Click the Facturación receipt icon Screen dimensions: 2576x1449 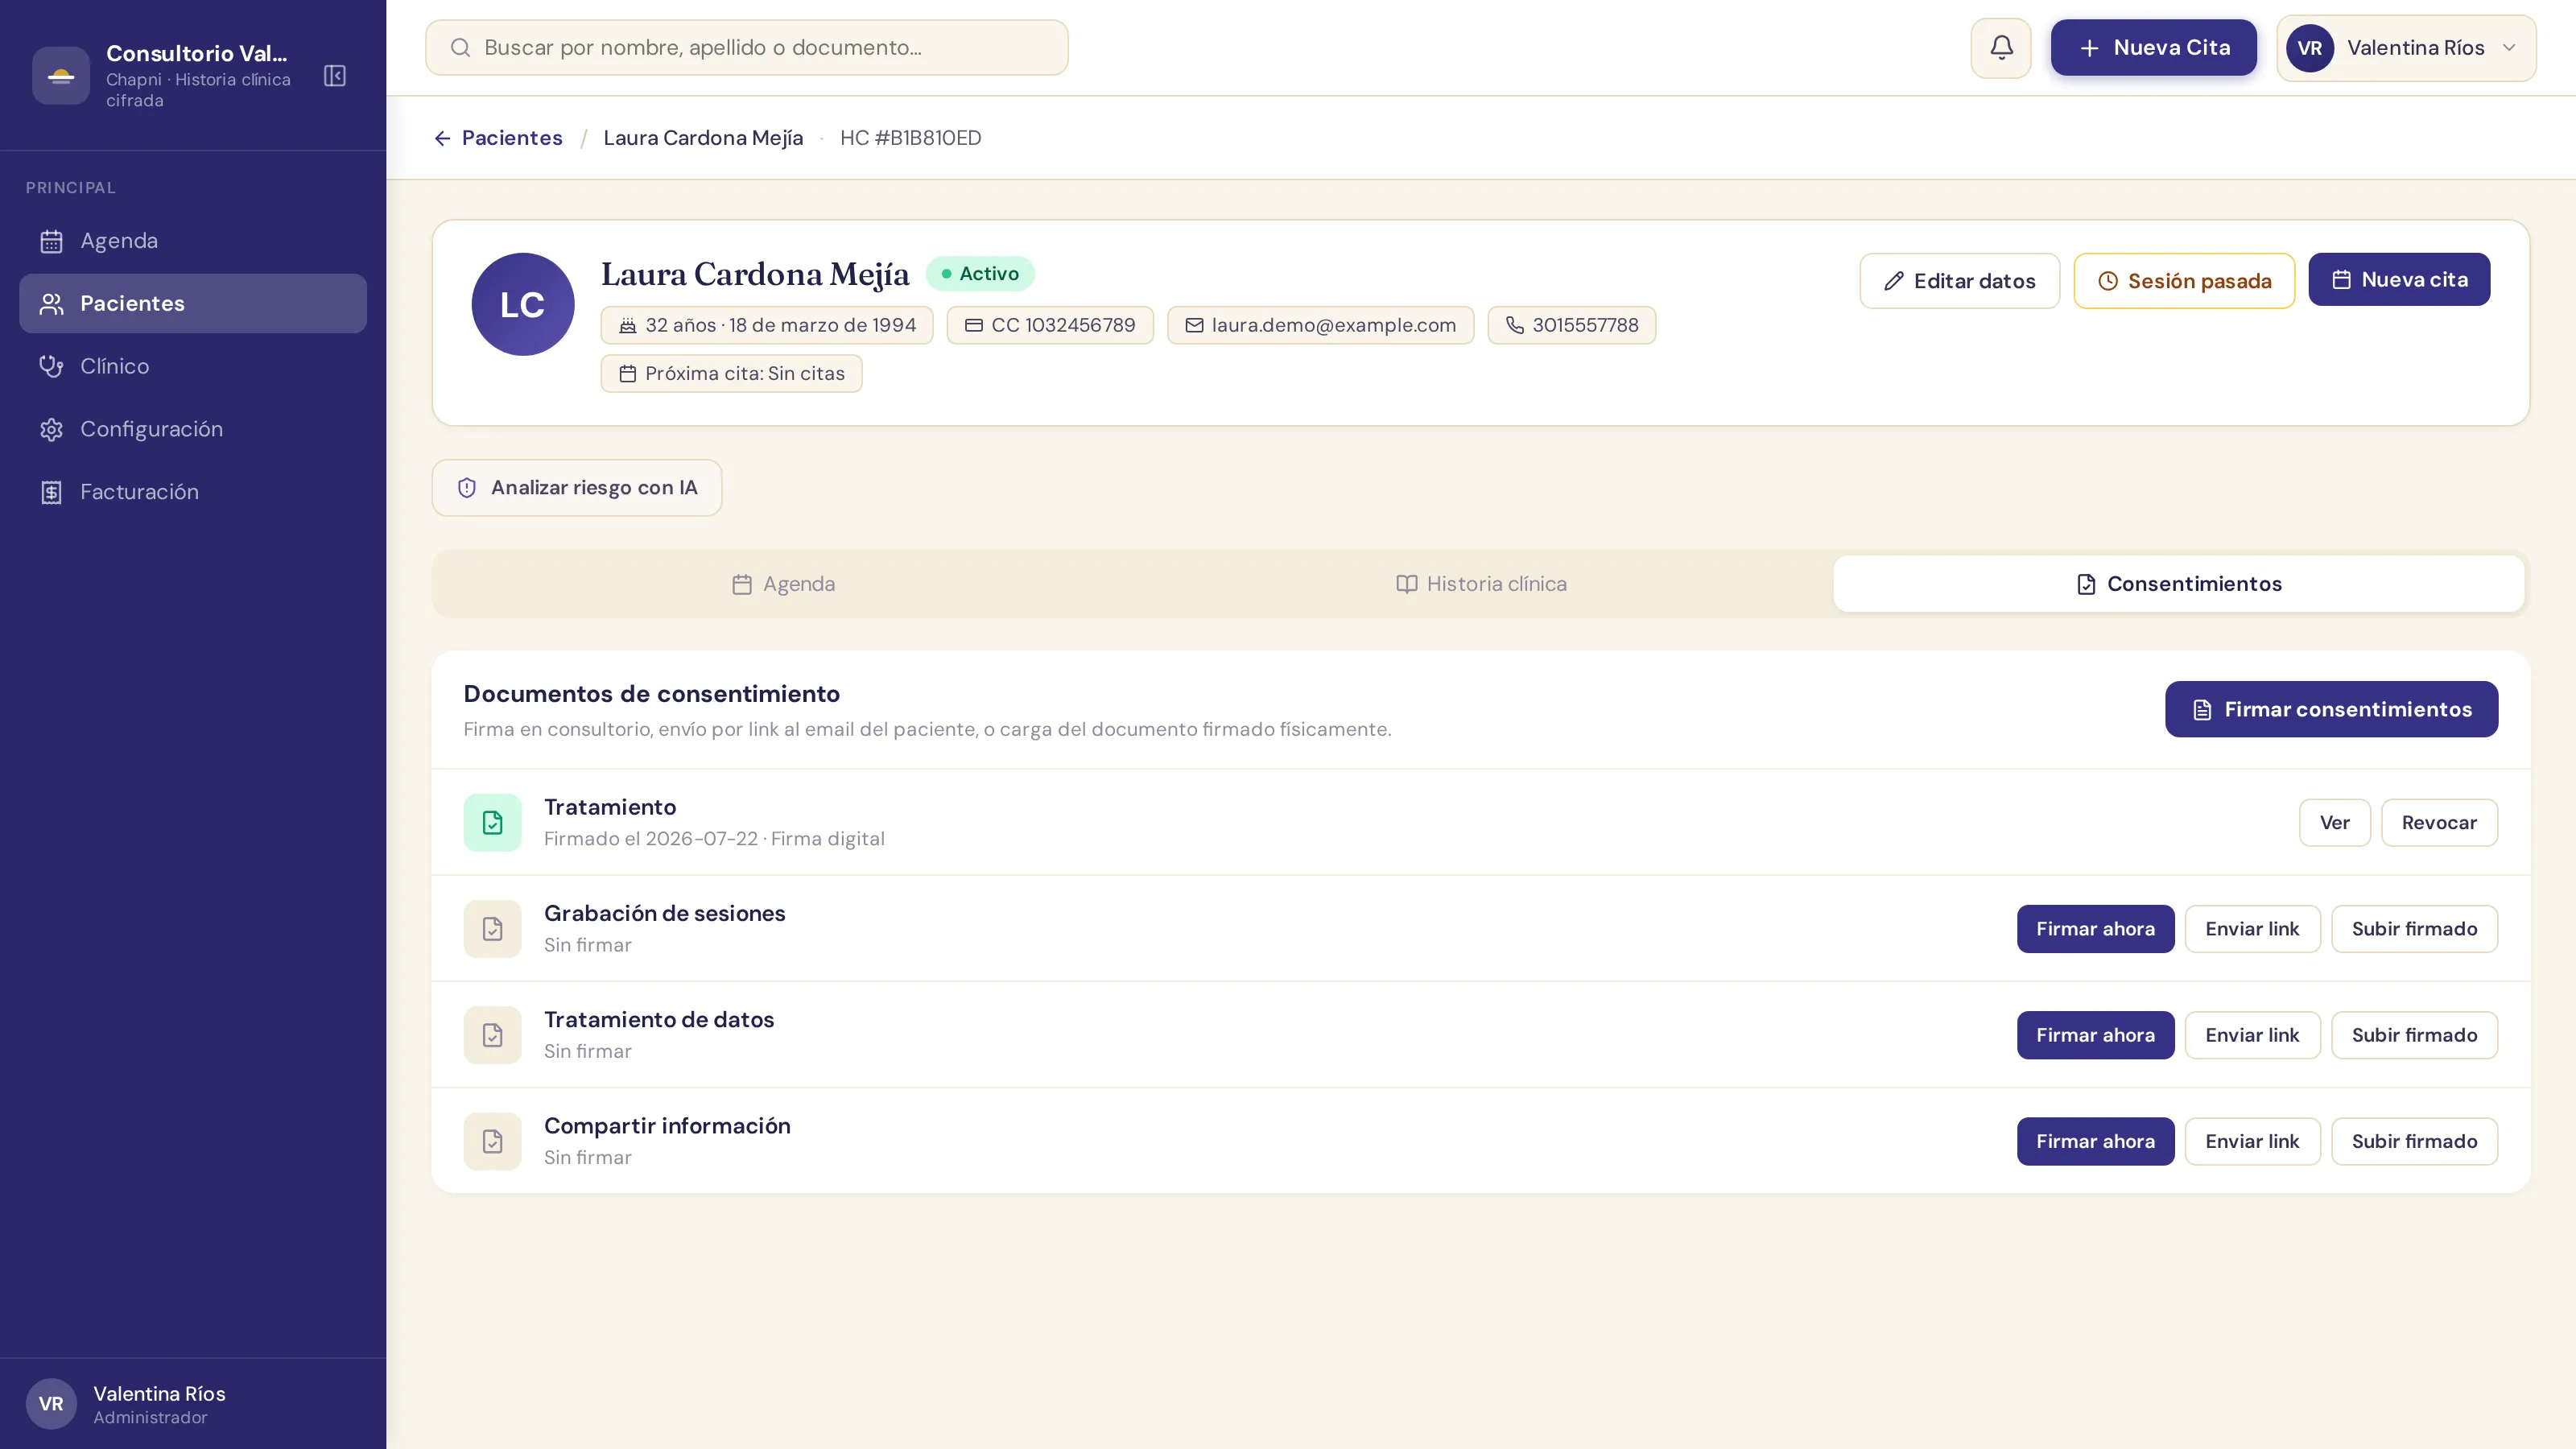[x=51, y=492]
